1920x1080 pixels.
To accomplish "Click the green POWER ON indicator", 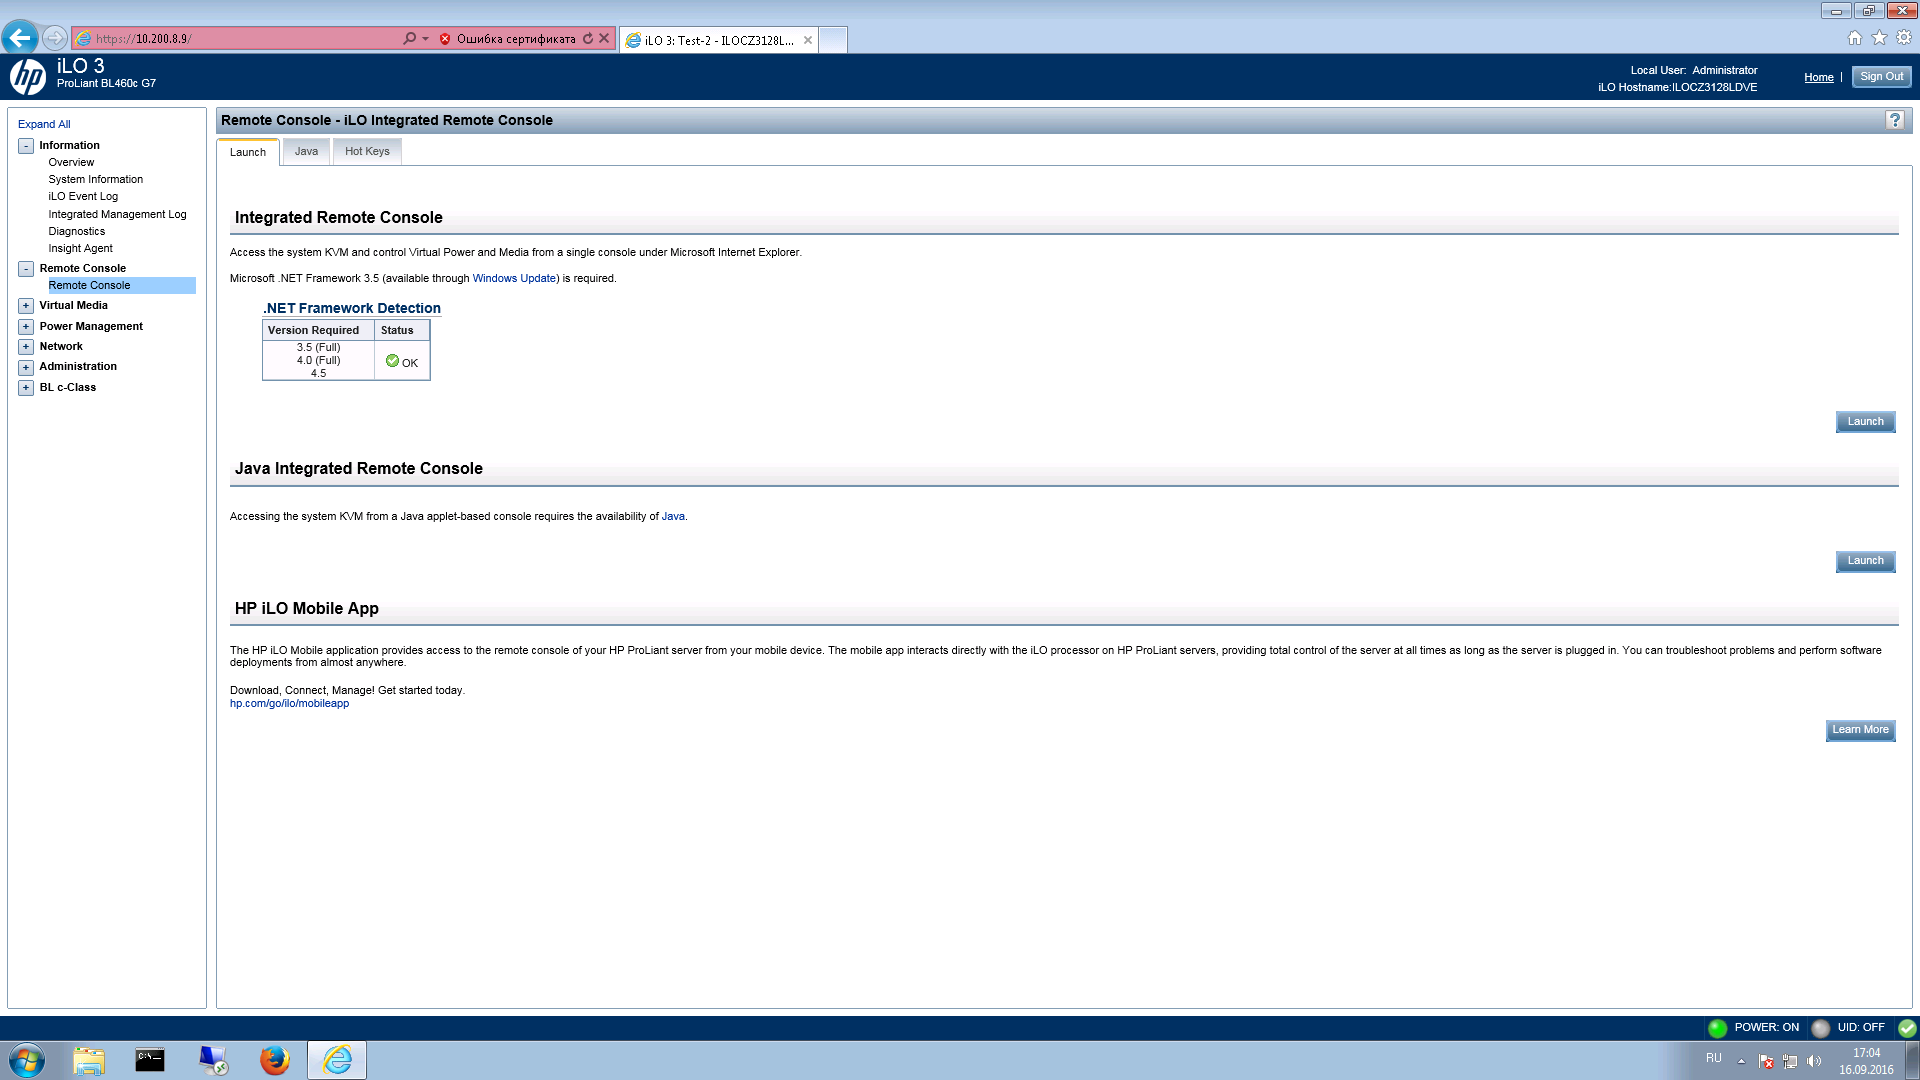I will [1718, 1028].
